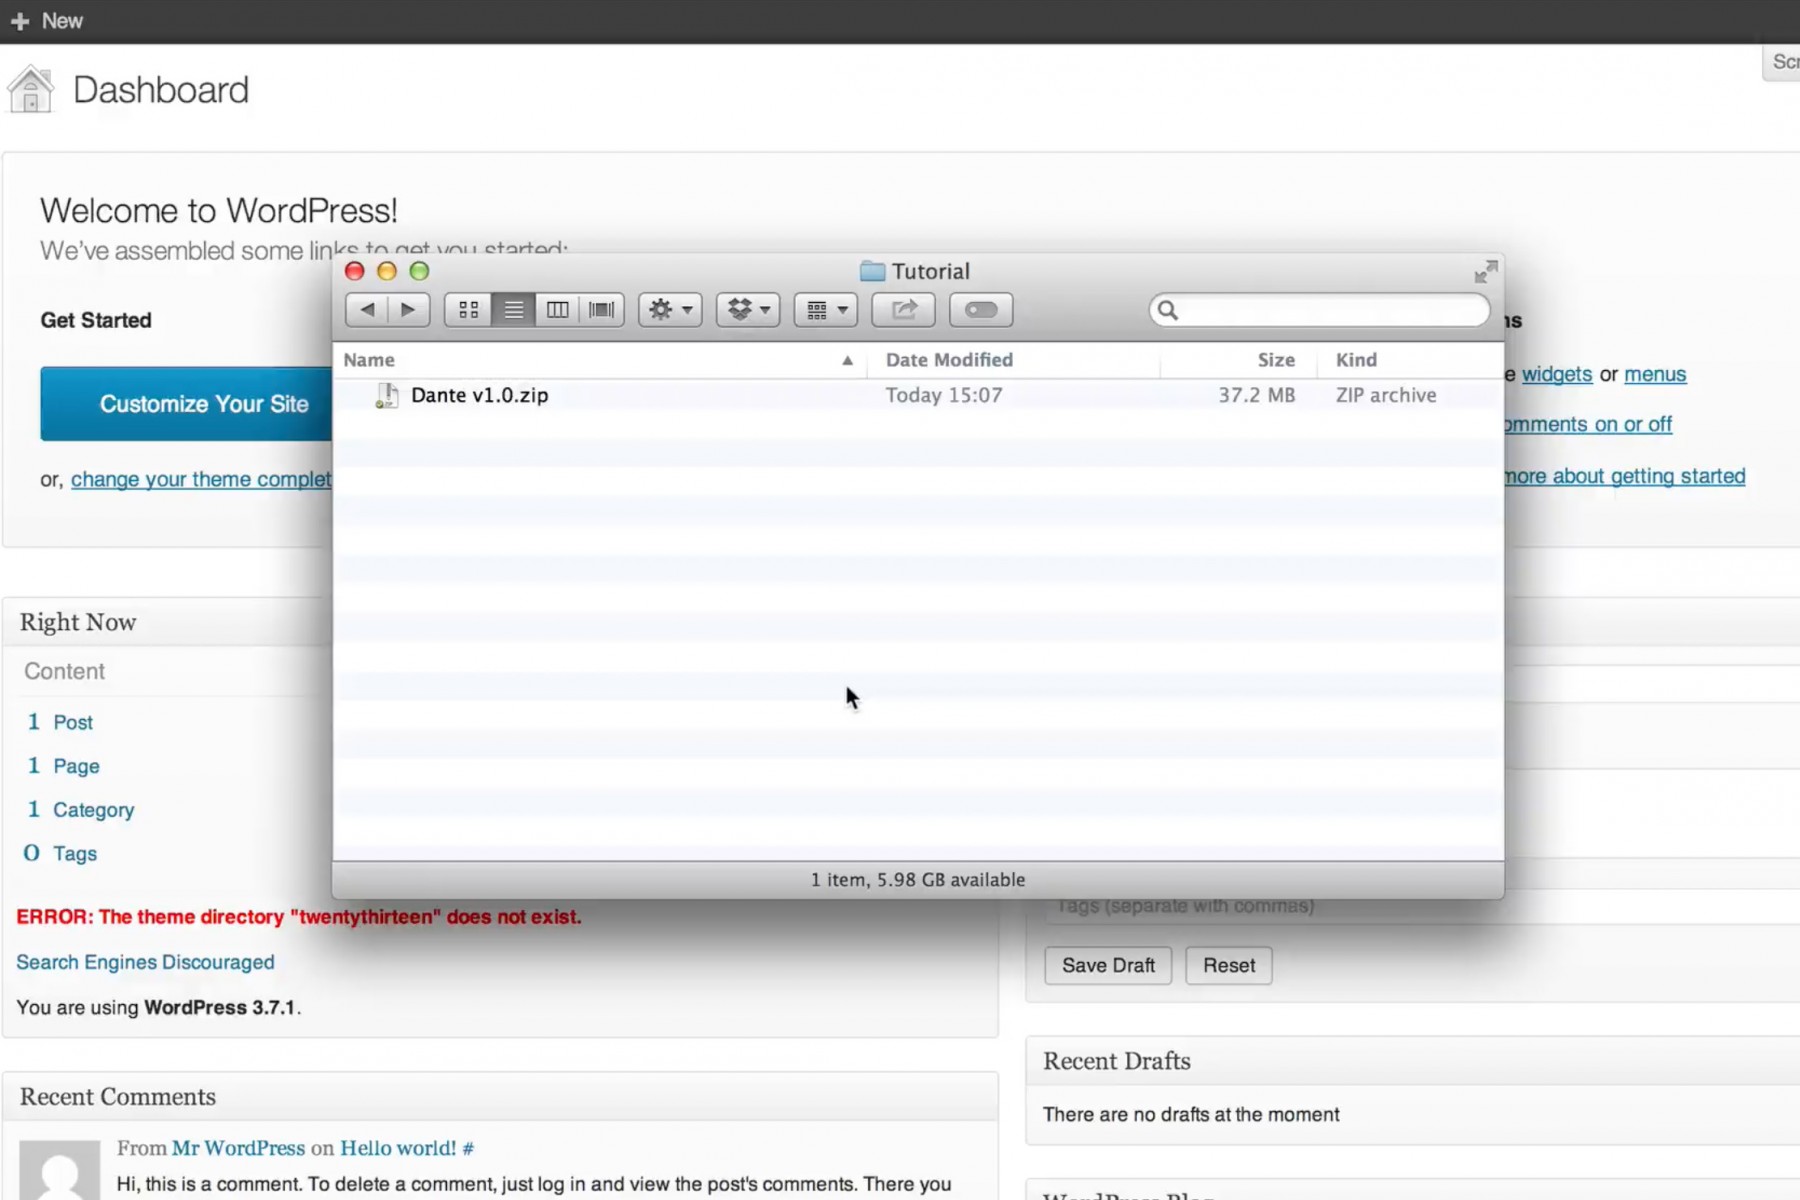Zoom the Tutorial Finder window
The width and height of the screenshot is (1800, 1200).
(419, 271)
